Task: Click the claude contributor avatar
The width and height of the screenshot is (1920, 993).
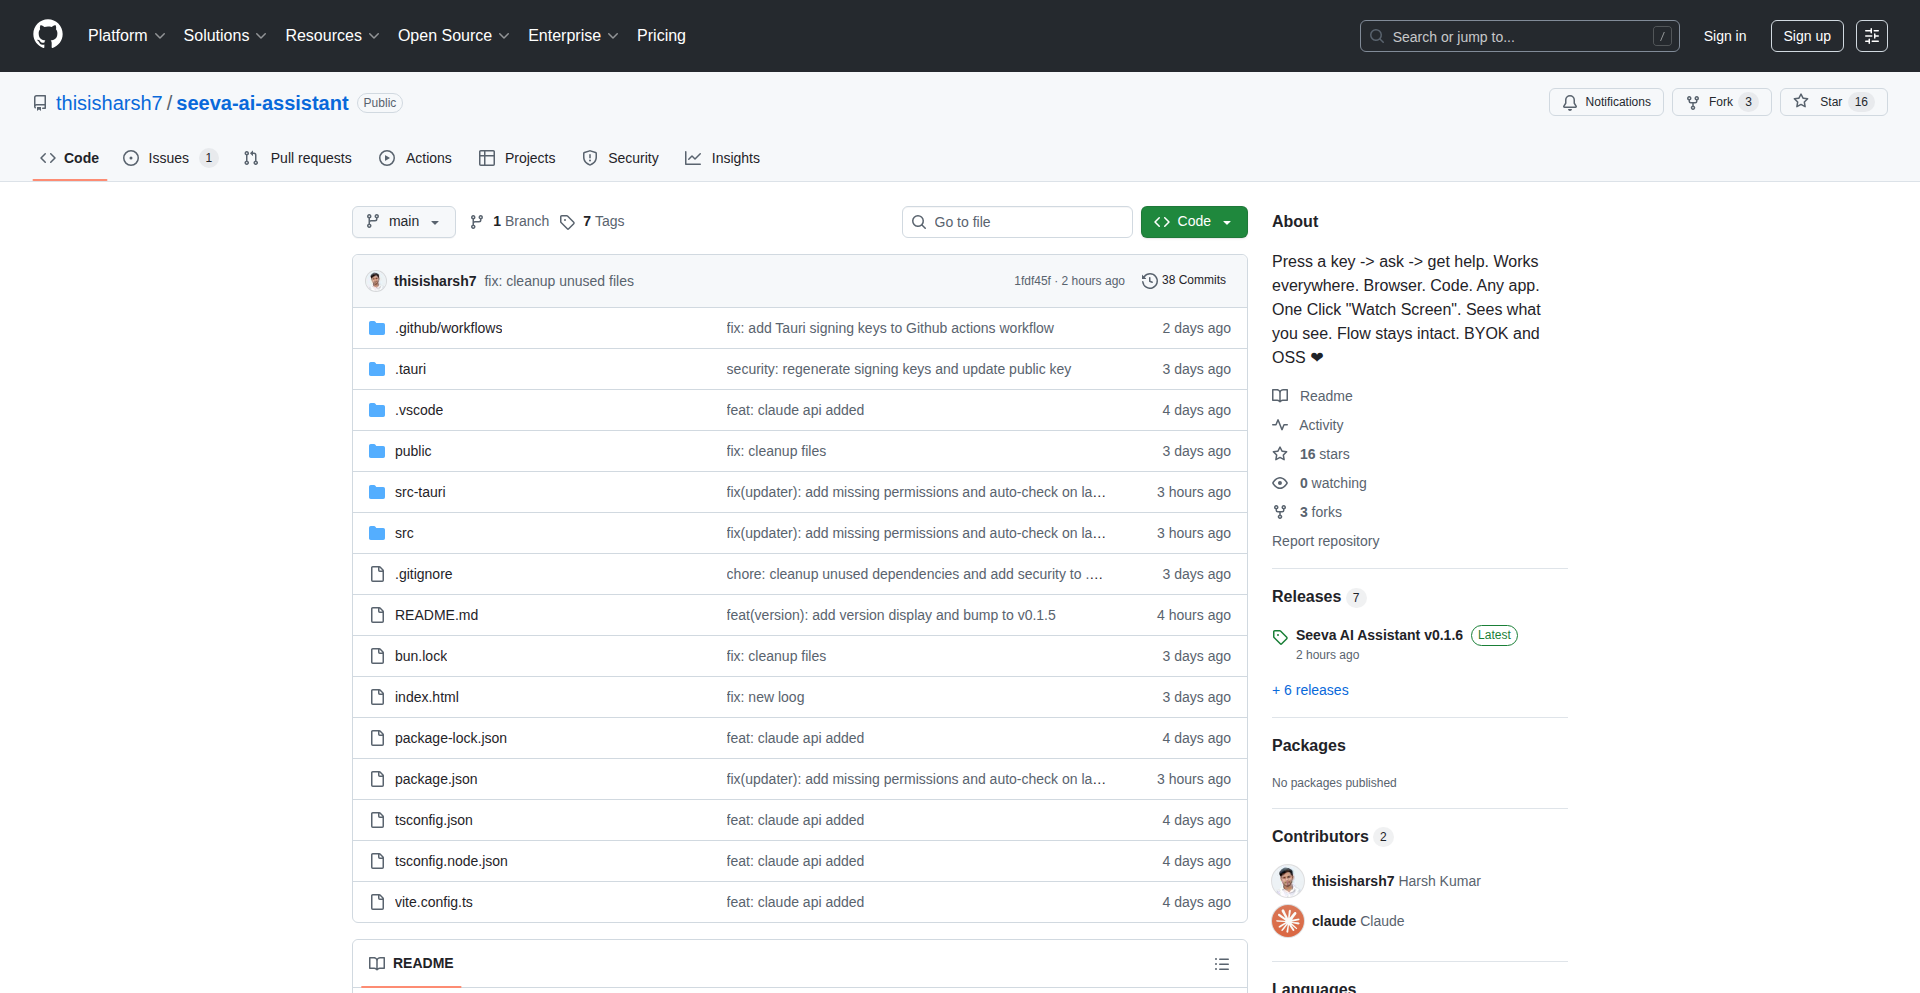Action: coord(1288,921)
